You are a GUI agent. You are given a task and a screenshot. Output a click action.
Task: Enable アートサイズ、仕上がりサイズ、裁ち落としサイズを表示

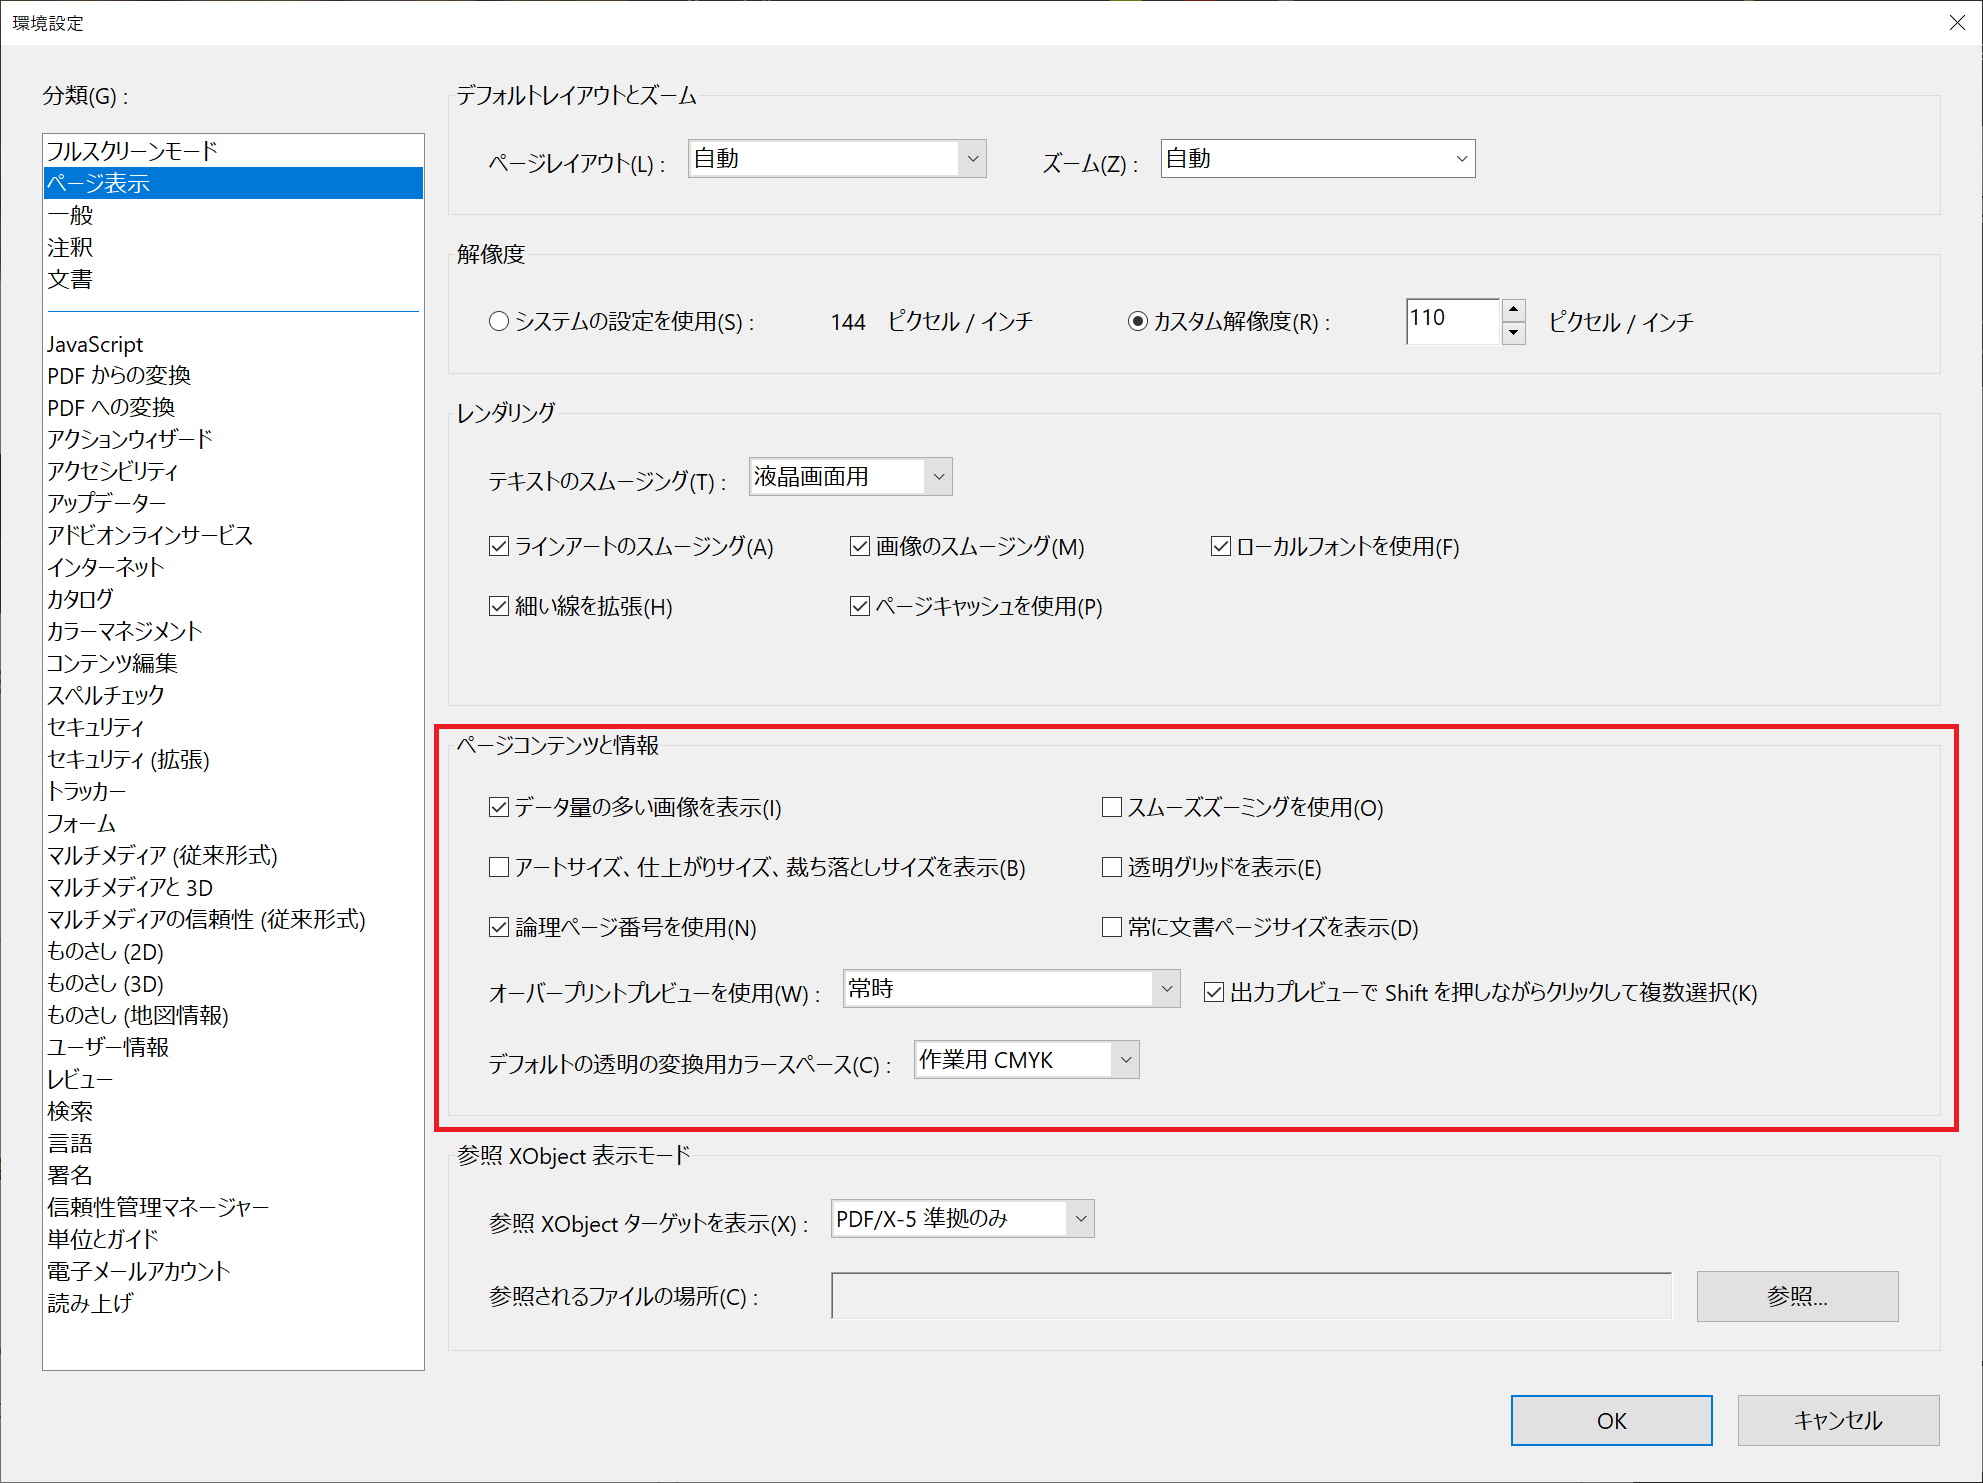coord(499,867)
